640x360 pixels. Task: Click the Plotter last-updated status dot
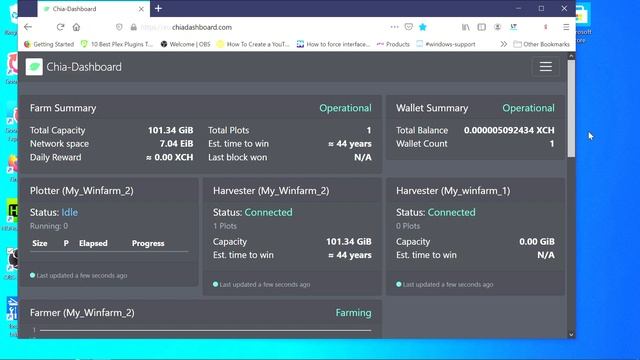pos(33,275)
